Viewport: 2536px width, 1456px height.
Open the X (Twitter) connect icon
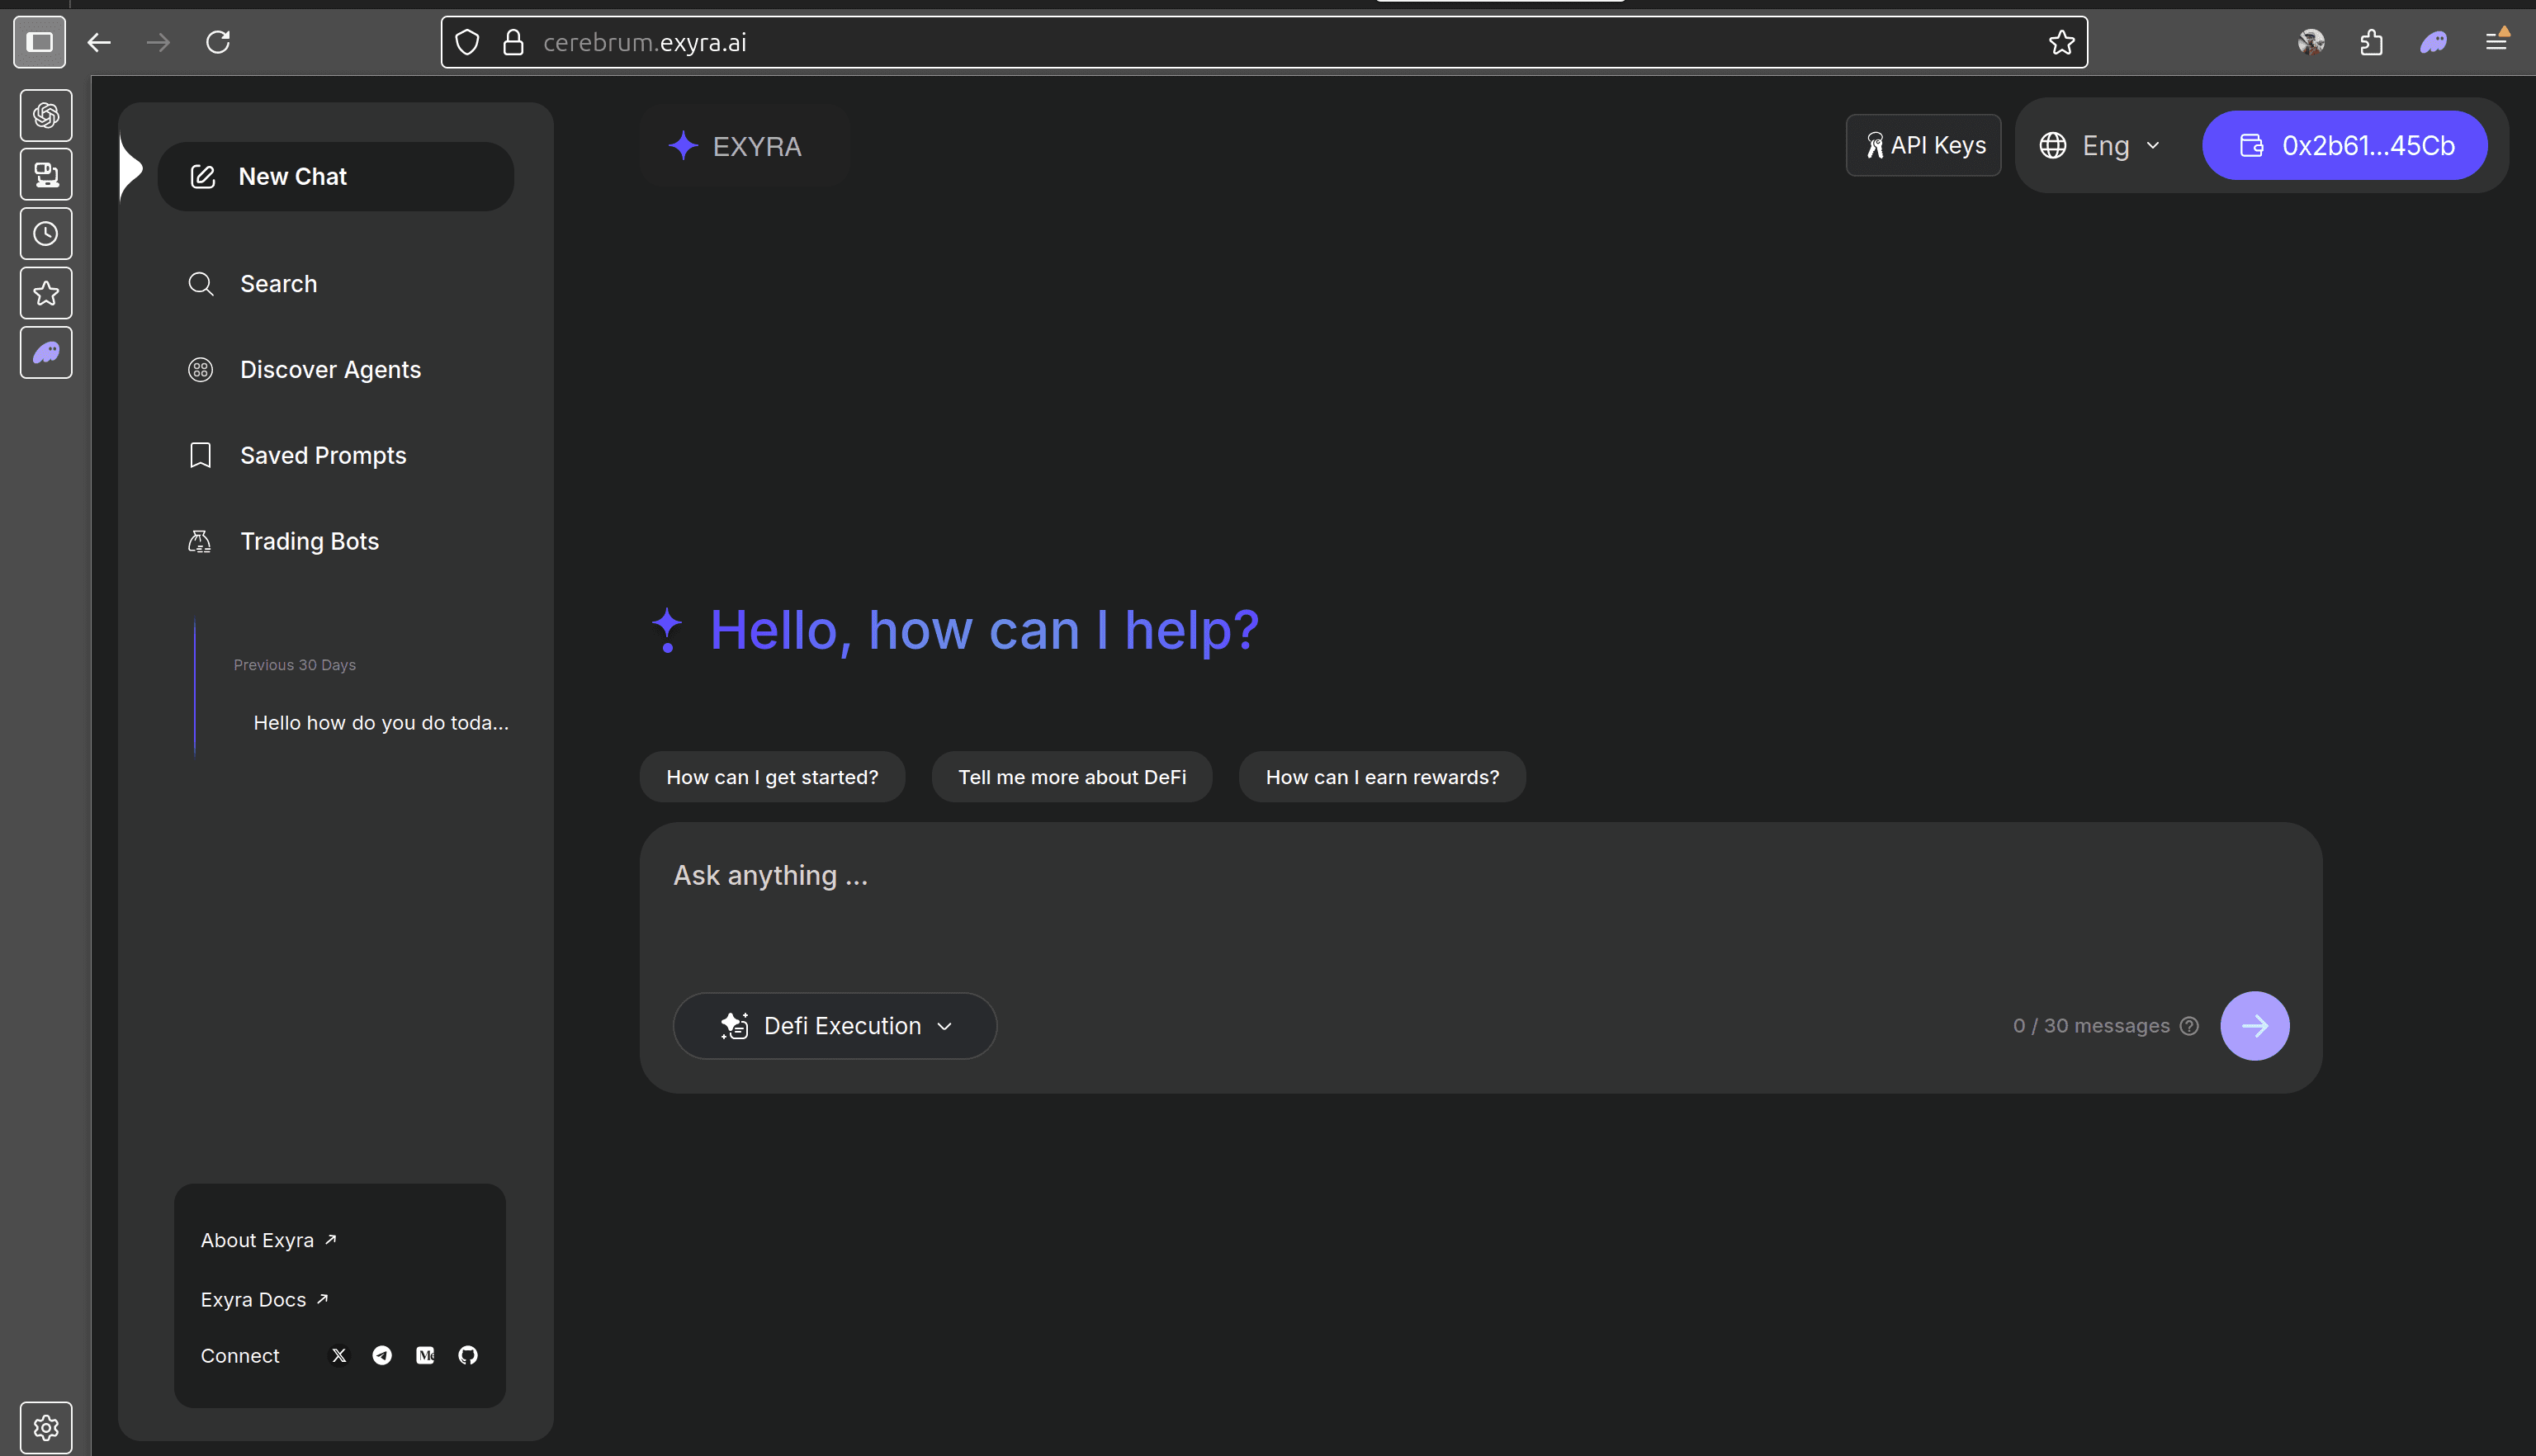[339, 1355]
